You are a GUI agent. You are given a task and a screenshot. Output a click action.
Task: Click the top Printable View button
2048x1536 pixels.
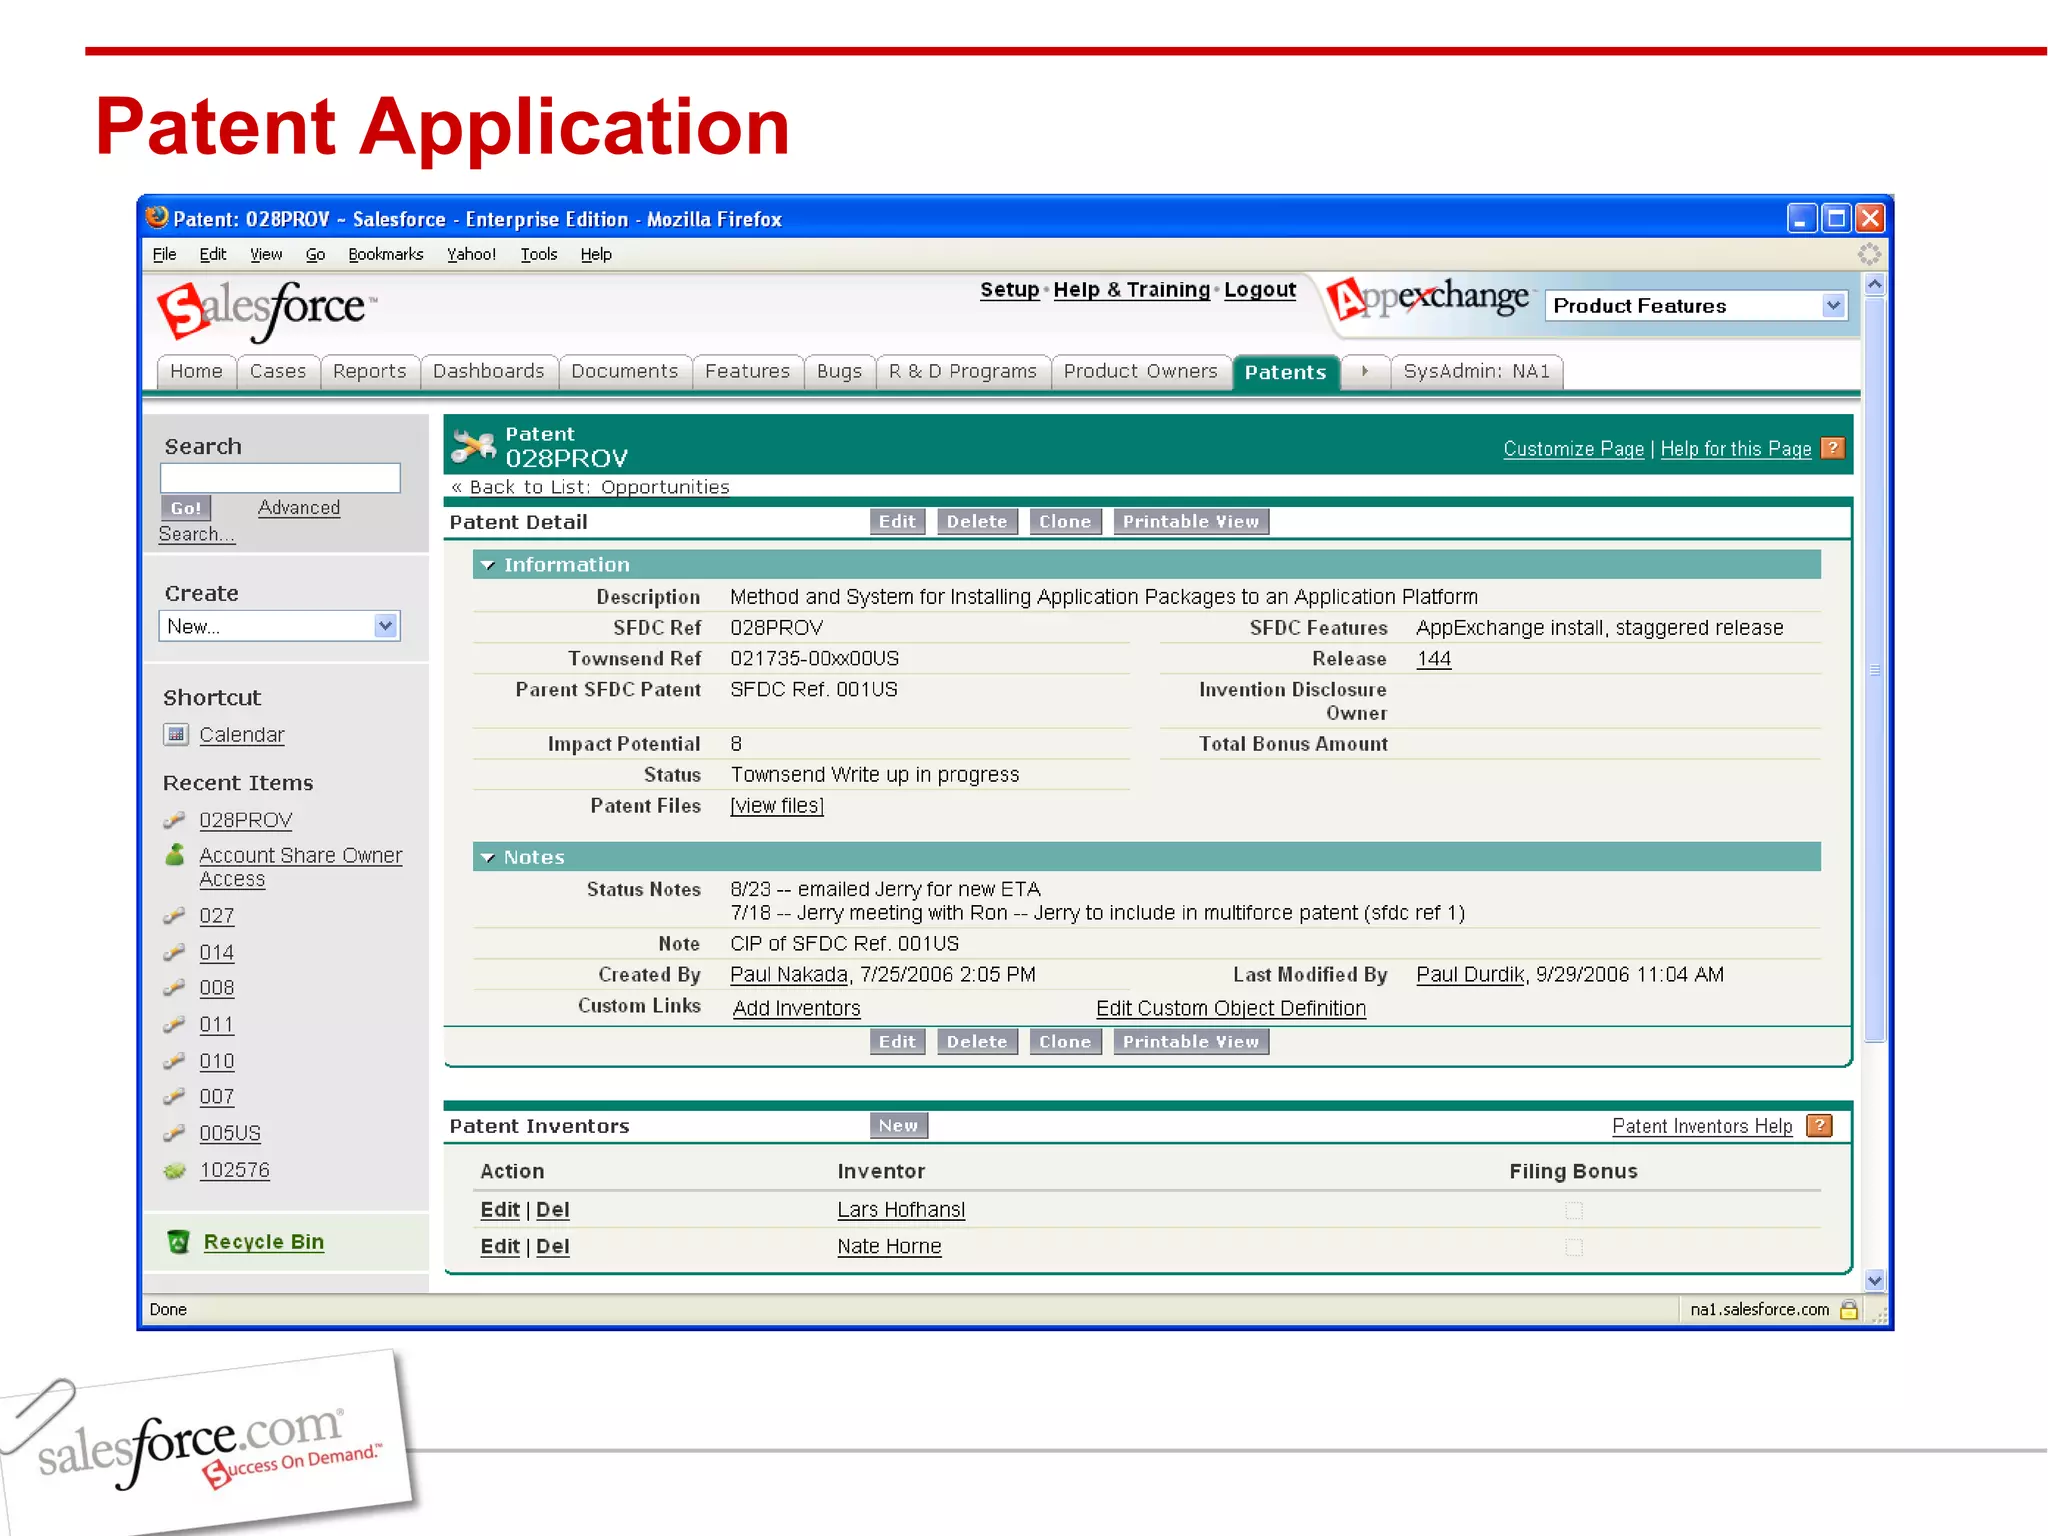click(x=1191, y=521)
